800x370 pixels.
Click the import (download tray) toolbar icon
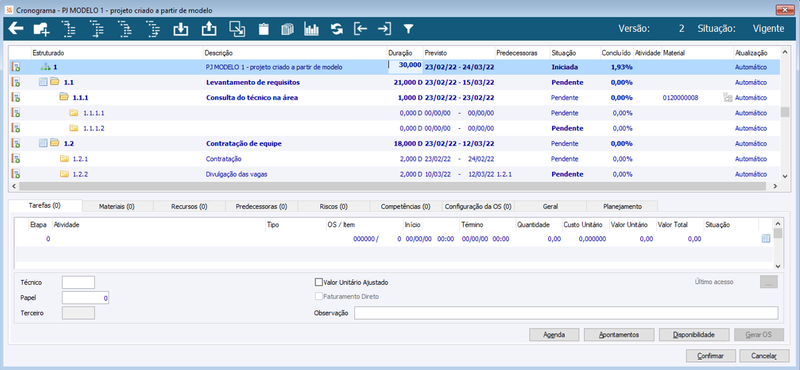point(180,30)
